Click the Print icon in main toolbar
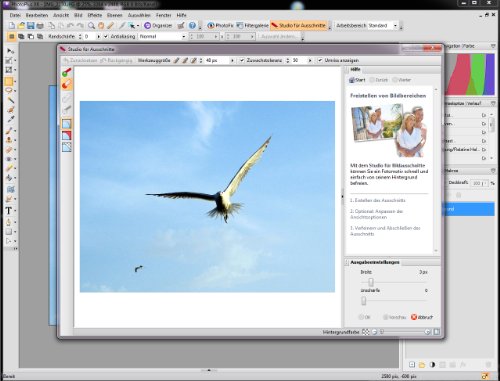This screenshot has height=381, width=500. click(x=40, y=26)
